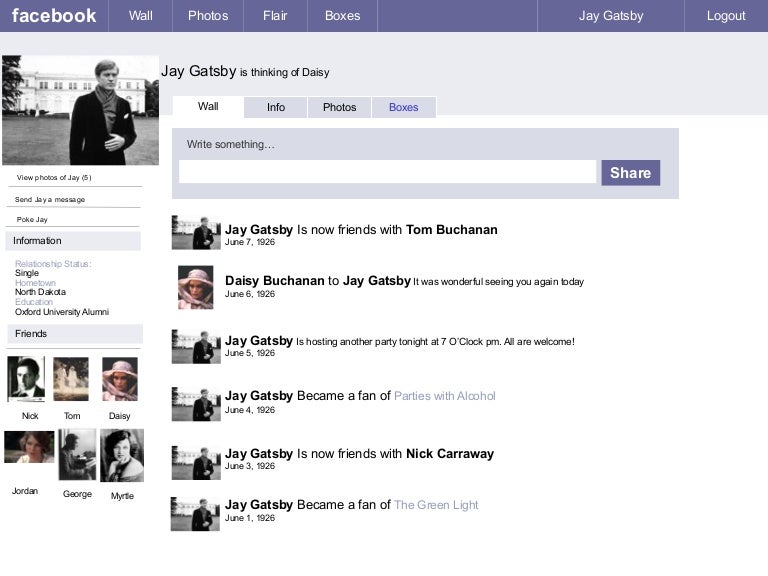Click the facebook logo
768x576 pixels.
pyautogui.click(x=54, y=16)
